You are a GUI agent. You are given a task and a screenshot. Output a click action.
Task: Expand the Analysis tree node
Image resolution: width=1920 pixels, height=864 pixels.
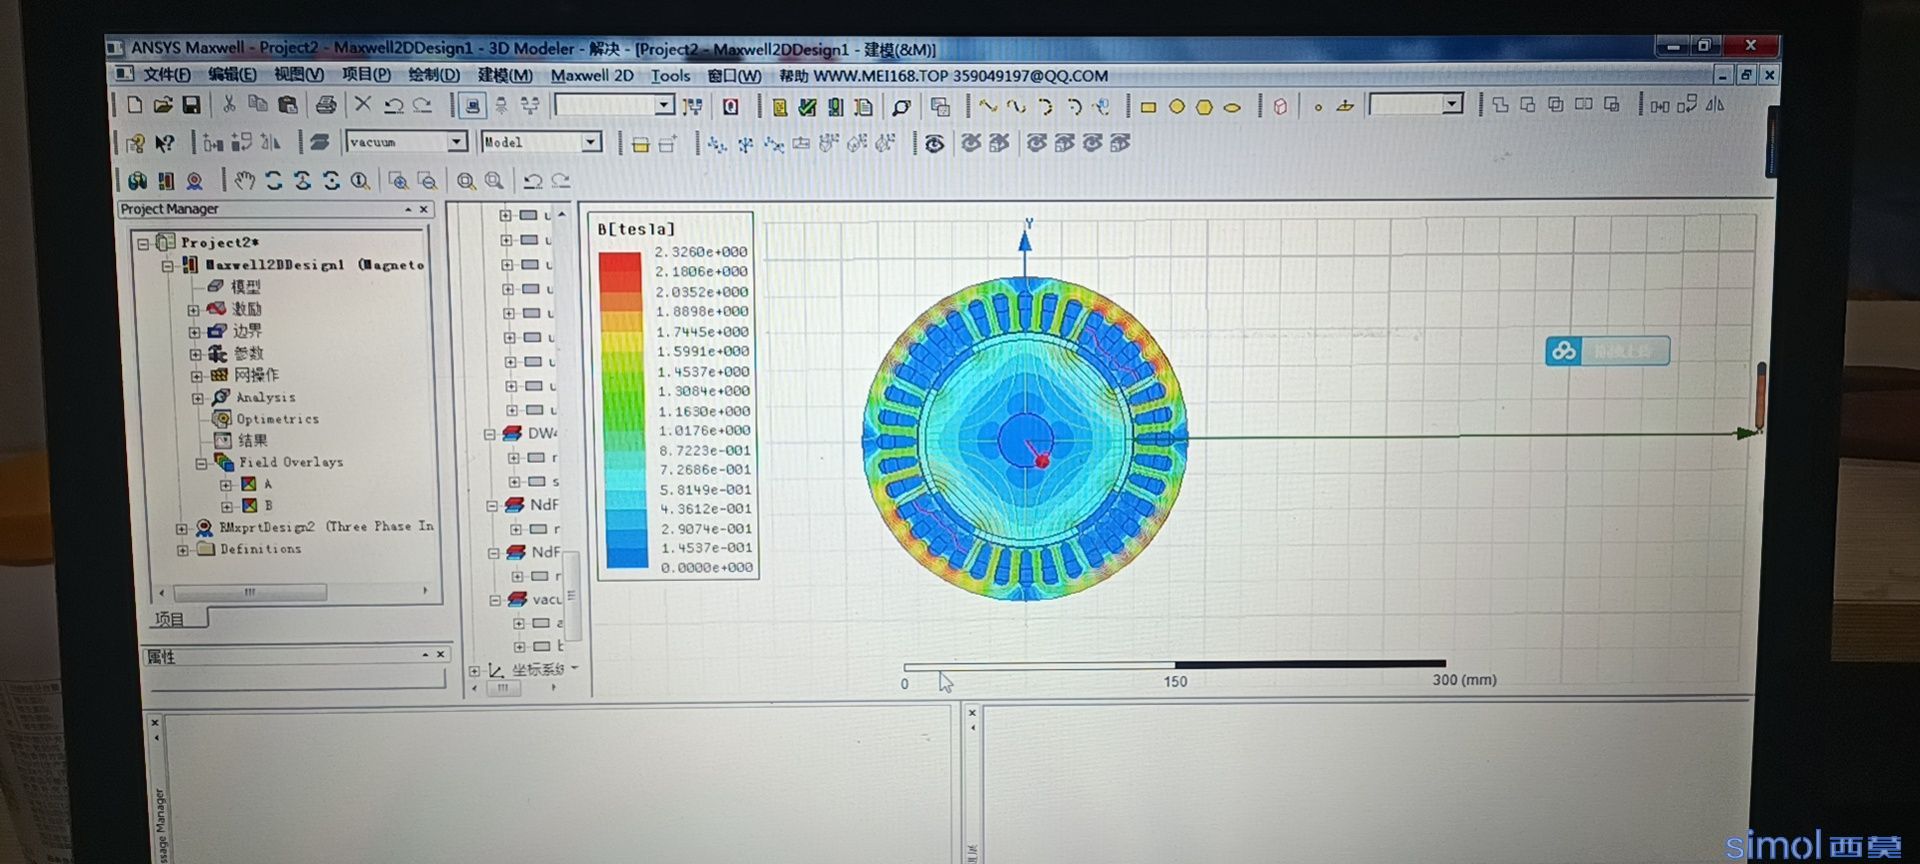click(197, 397)
